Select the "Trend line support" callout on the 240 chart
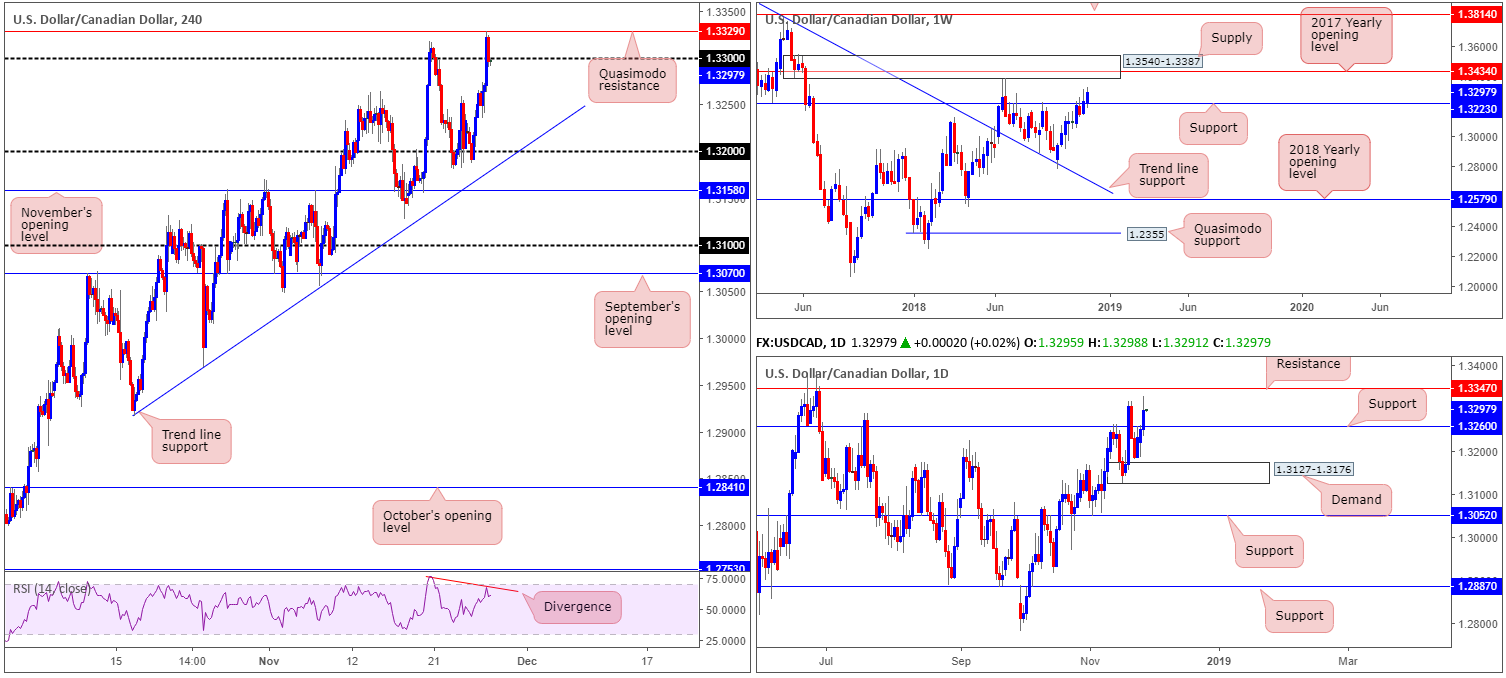1506x678 pixels. pos(190,441)
